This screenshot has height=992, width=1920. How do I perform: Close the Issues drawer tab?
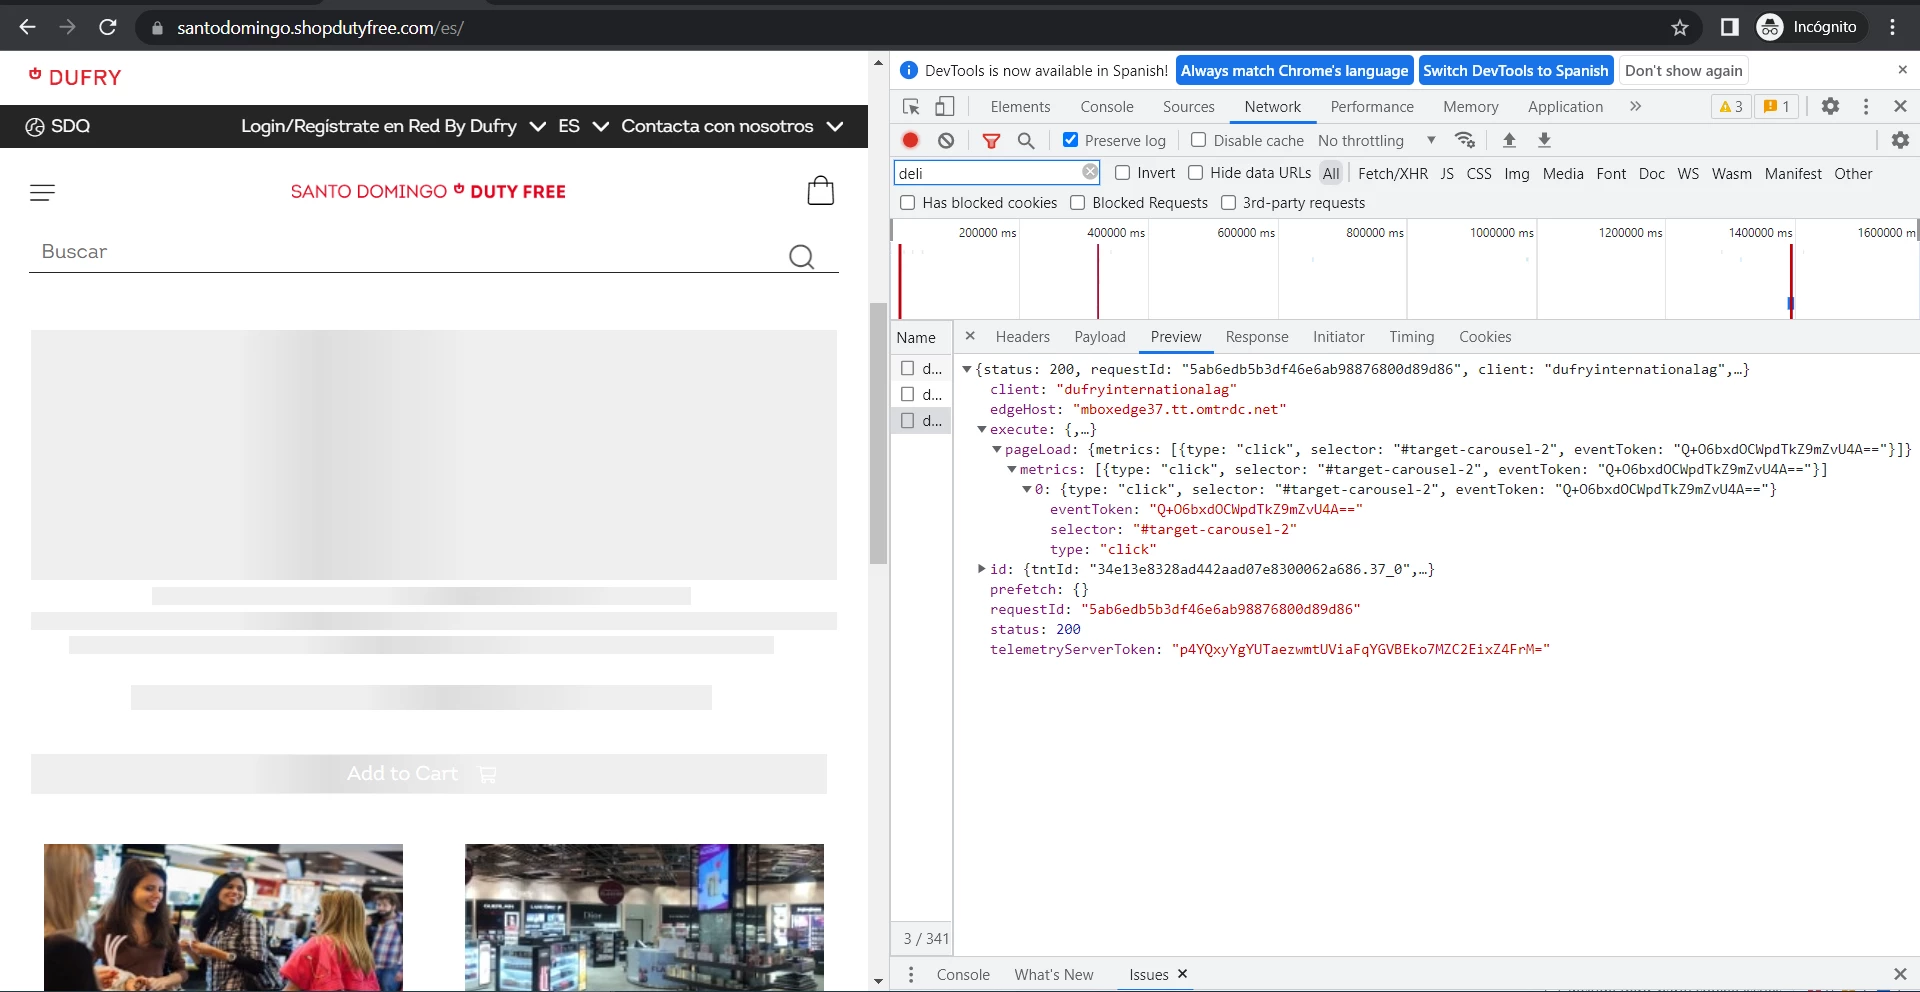(1182, 973)
